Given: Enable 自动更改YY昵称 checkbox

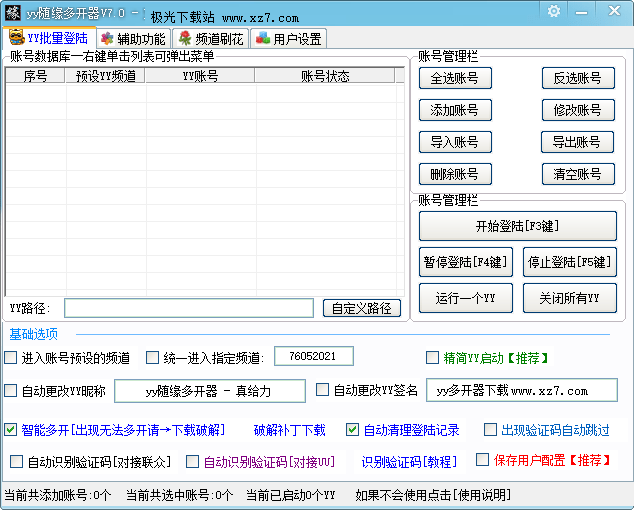Looking at the screenshot, I should (11, 391).
